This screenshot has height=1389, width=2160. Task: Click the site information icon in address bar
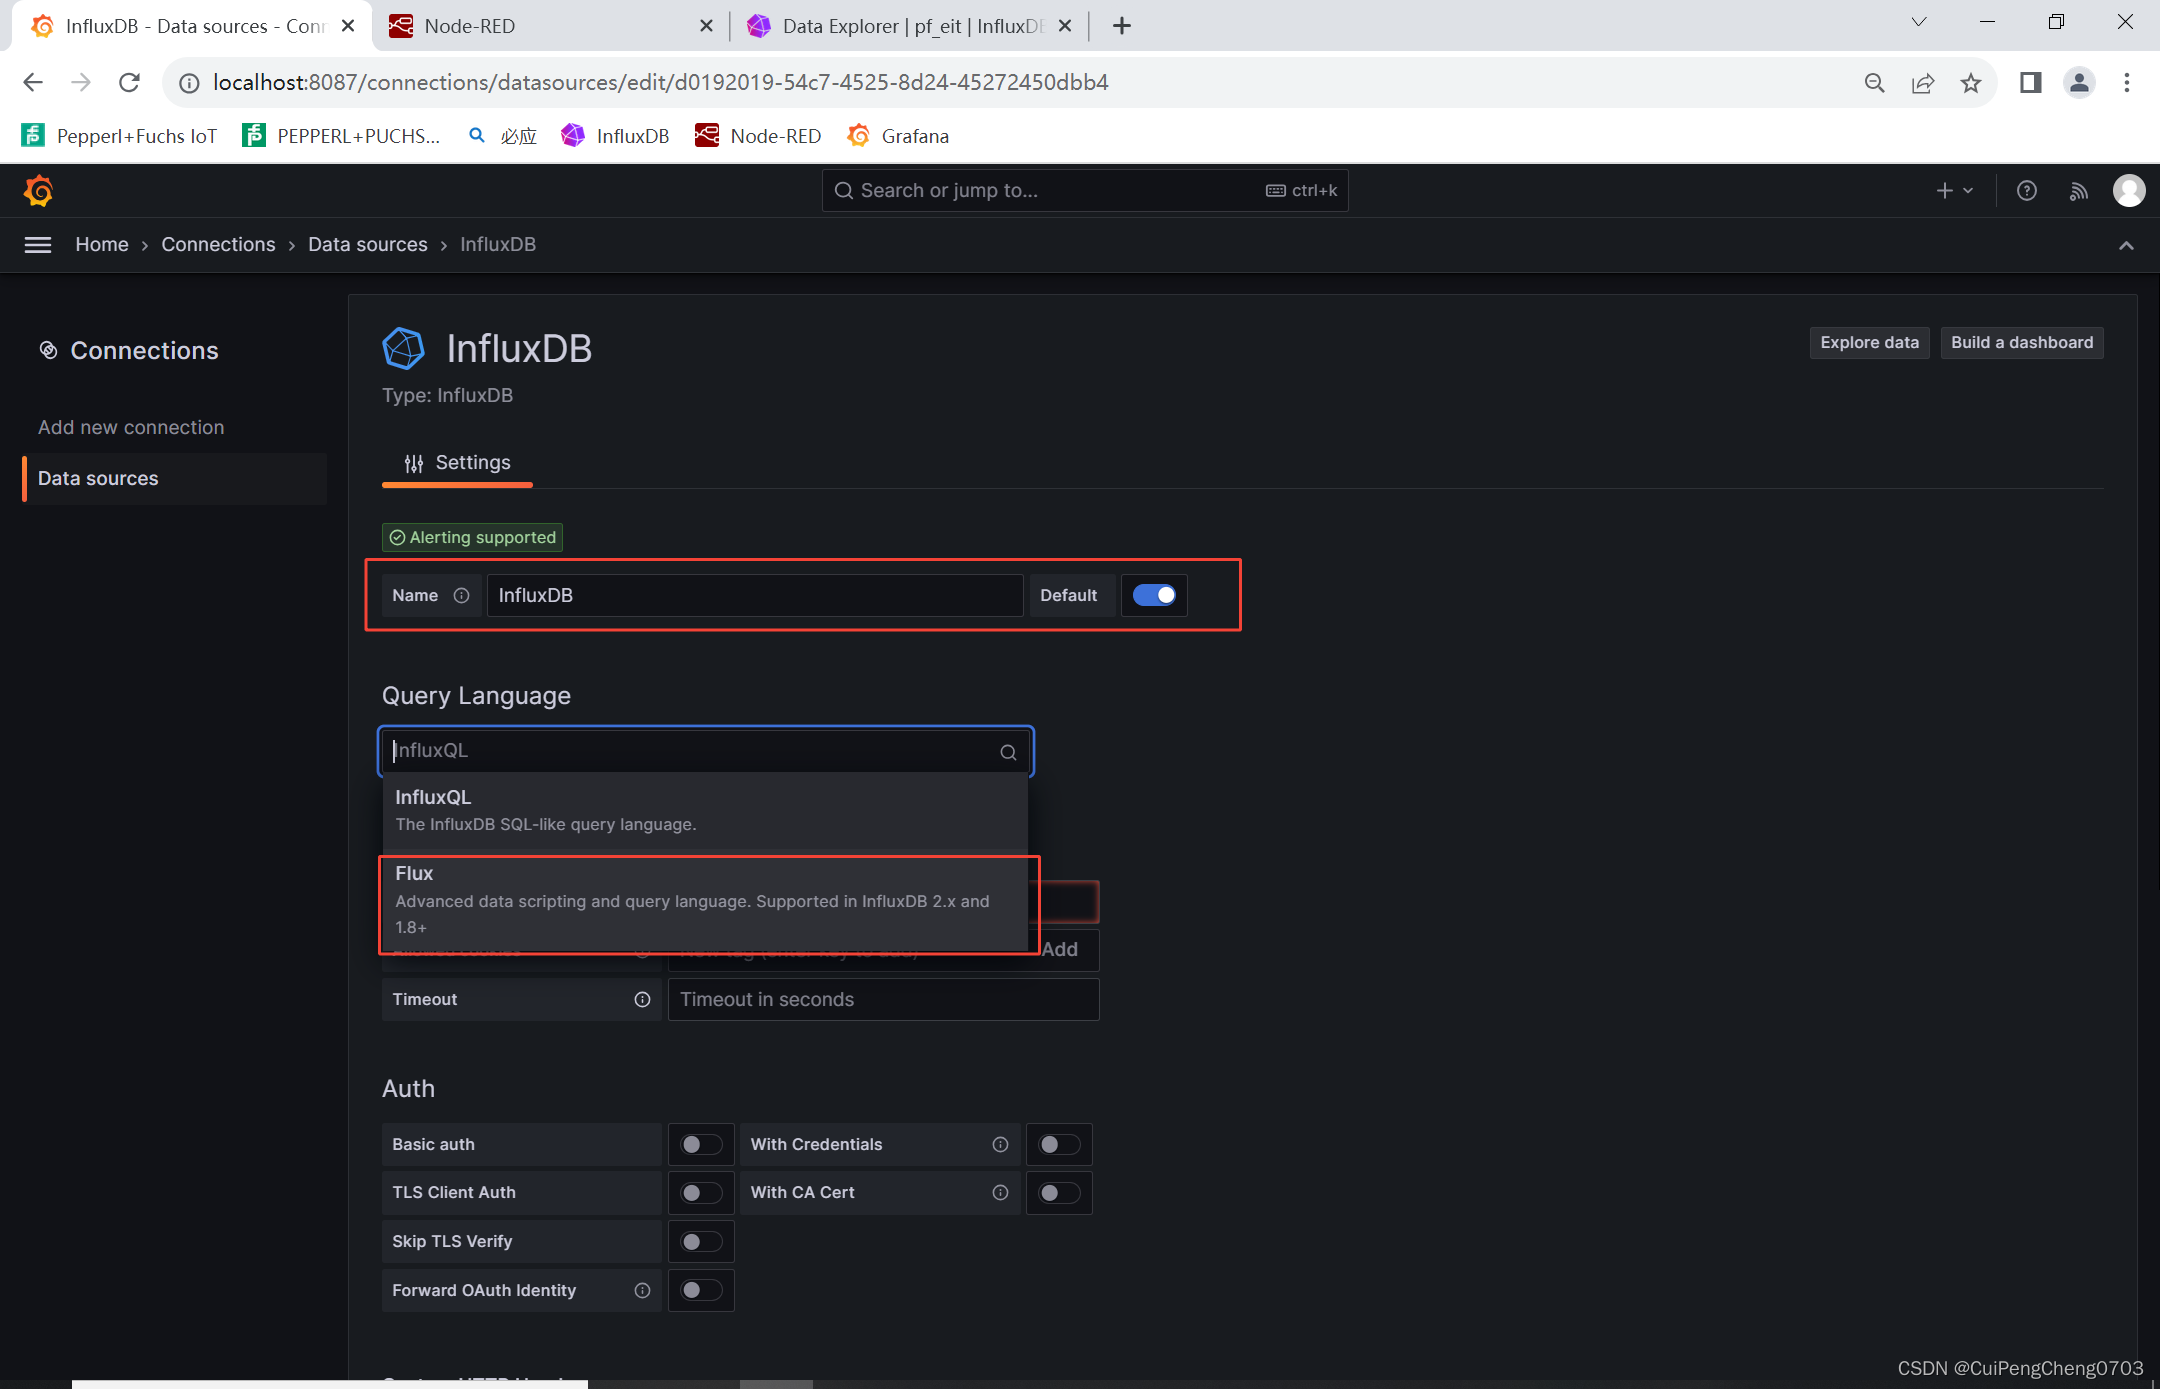(x=189, y=83)
